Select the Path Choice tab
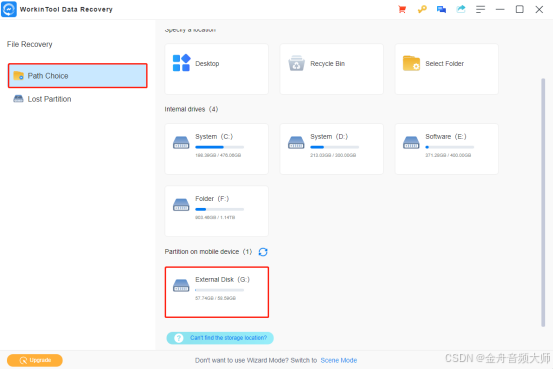Image resolution: width=554 pixels, height=369 pixels. [77, 76]
